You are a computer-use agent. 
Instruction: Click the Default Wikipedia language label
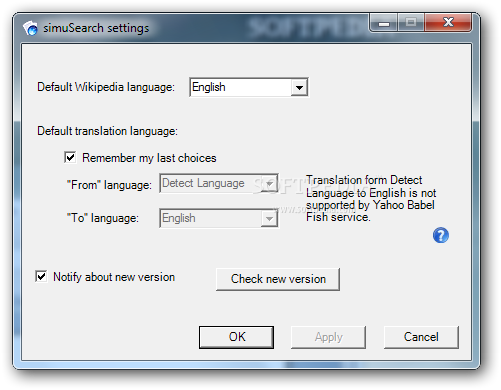106,87
